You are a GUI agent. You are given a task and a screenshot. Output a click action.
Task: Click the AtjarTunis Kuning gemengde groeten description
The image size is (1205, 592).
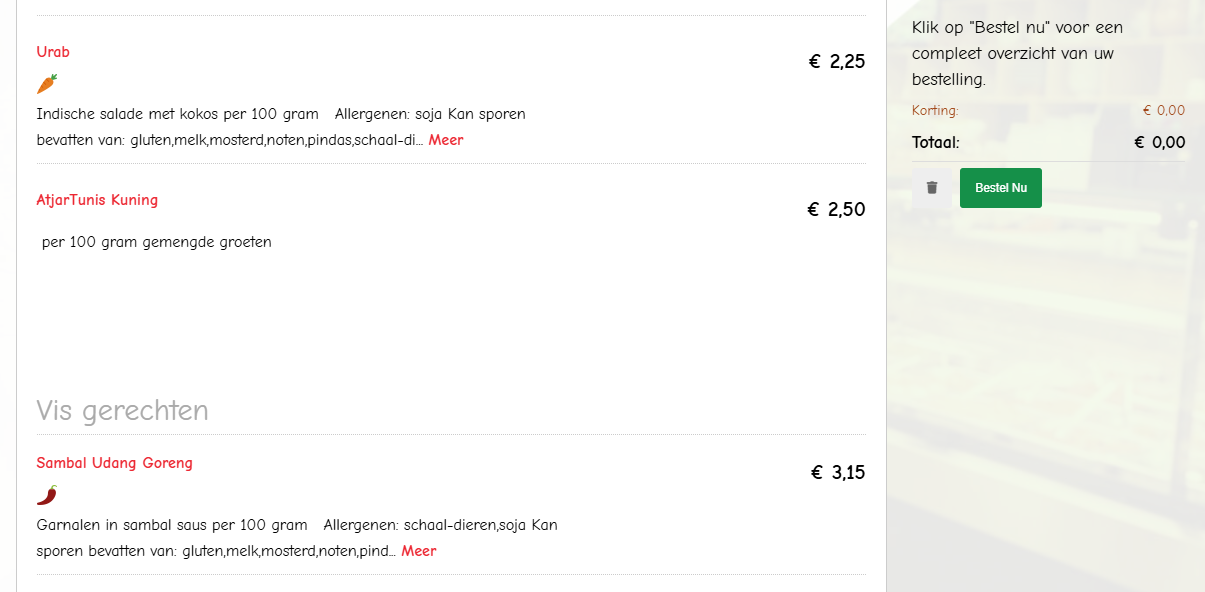tap(155, 241)
